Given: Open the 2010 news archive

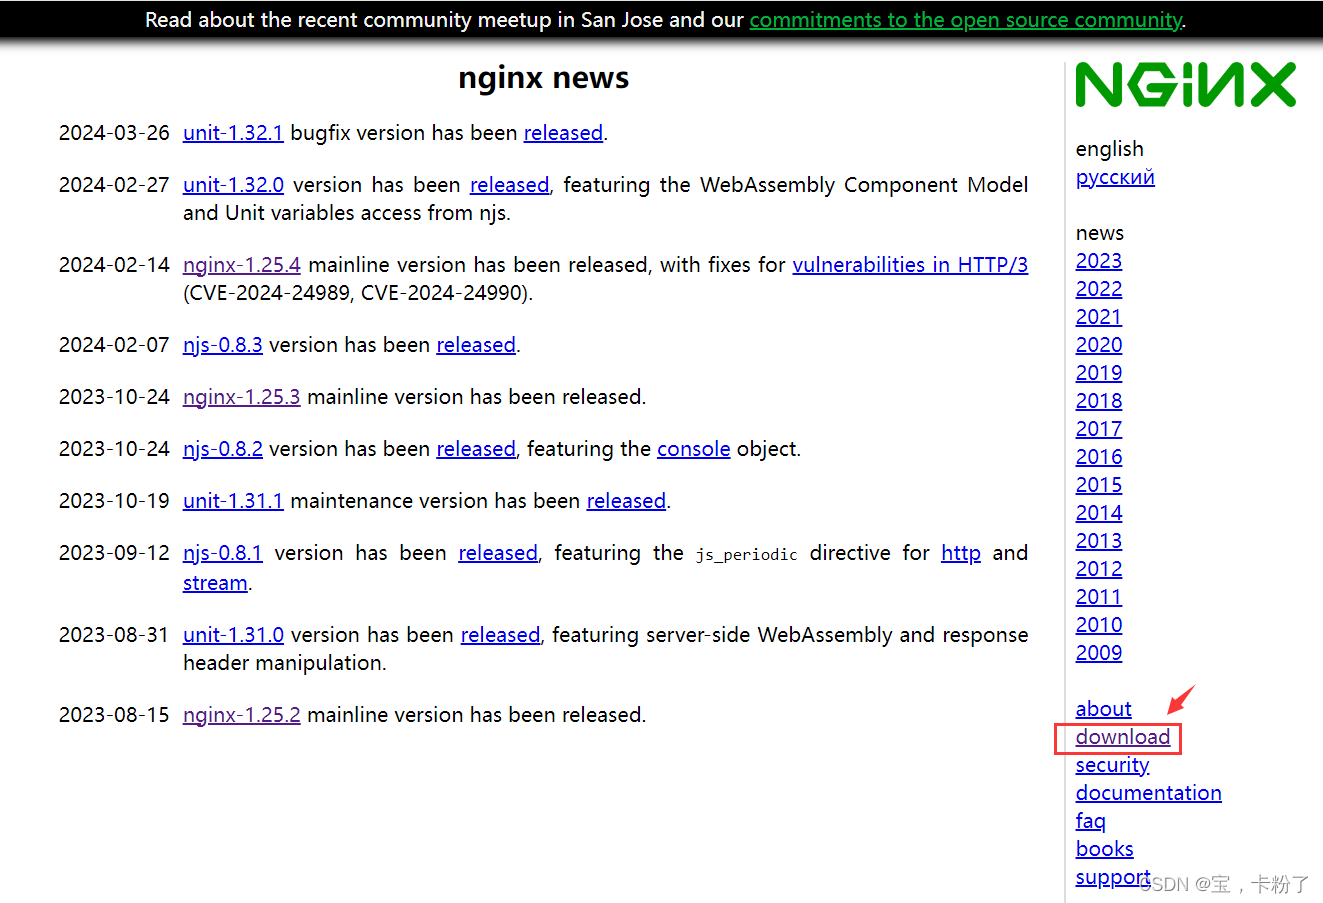Looking at the screenshot, I should click(x=1099, y=625).
